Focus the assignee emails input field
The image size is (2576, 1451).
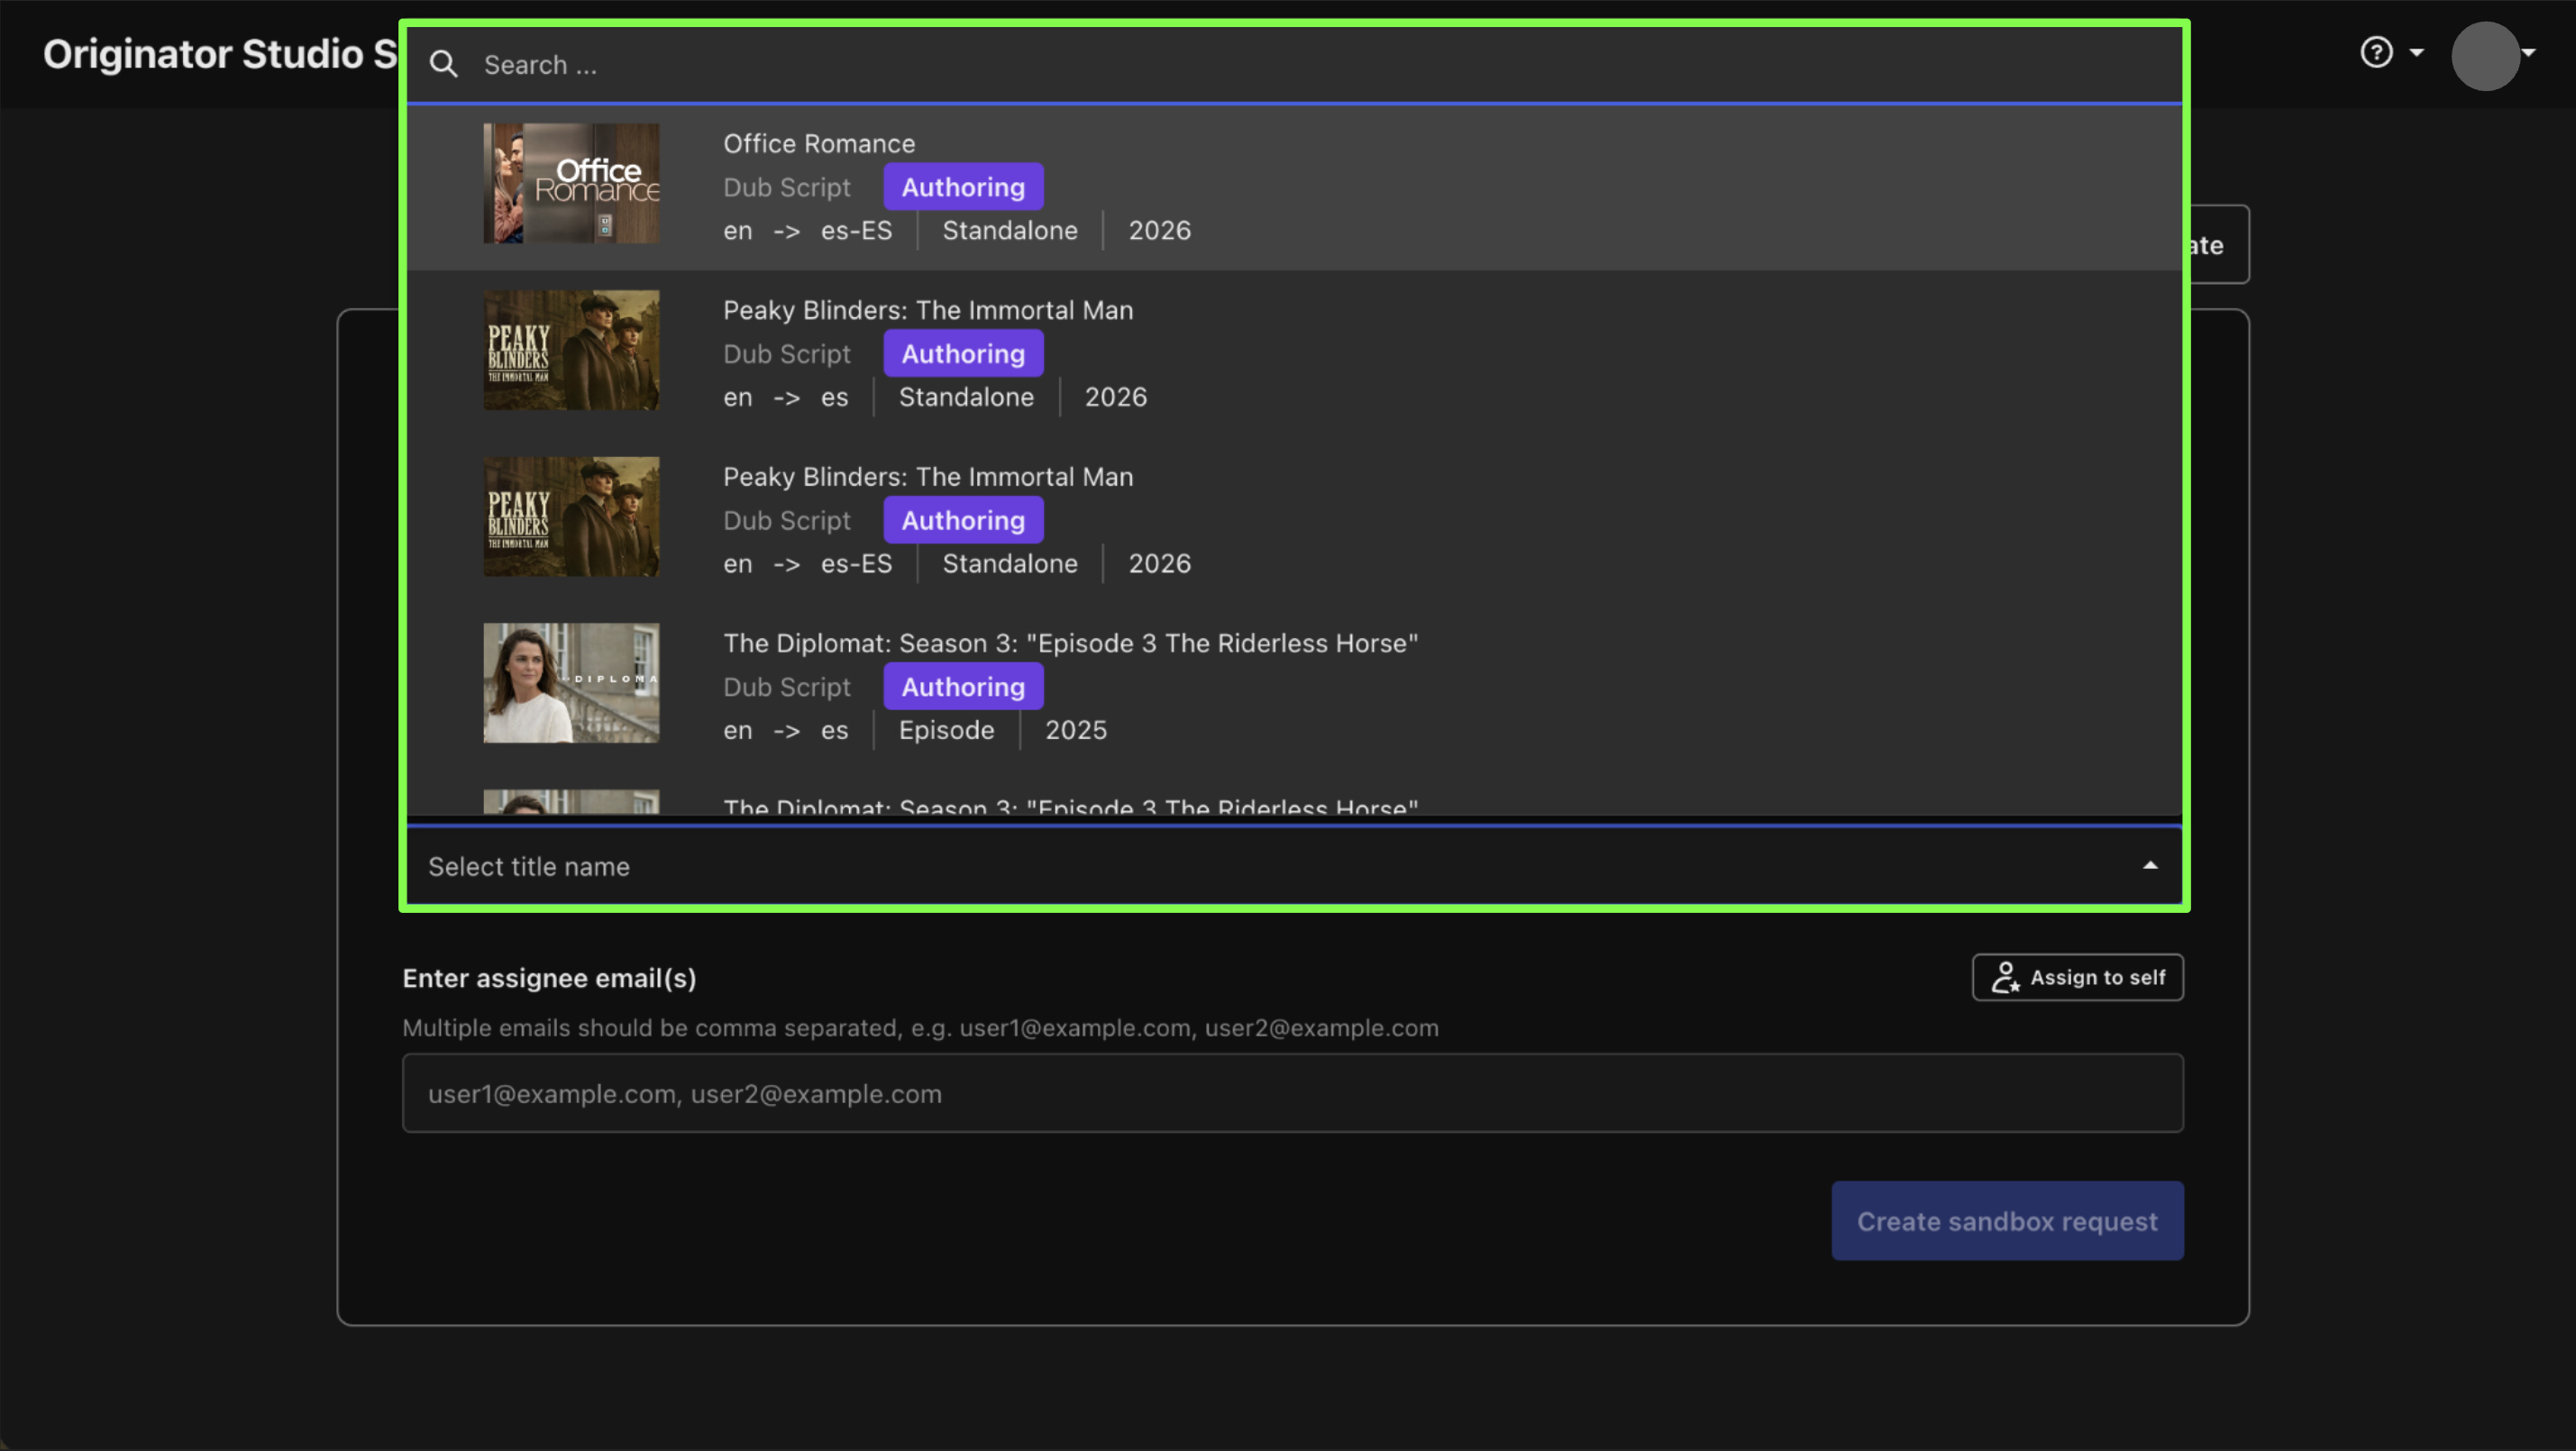[x=1292, y=1093]
